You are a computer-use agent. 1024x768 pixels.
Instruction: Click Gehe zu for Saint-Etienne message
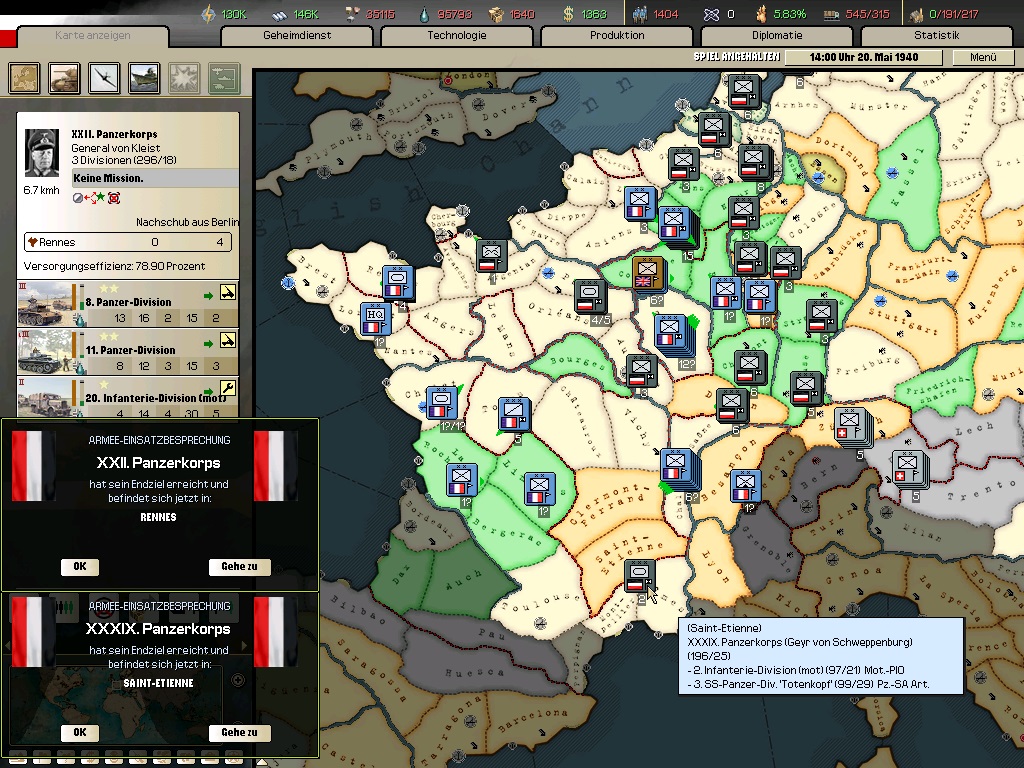pyautogui.click(x=239, y=732)
